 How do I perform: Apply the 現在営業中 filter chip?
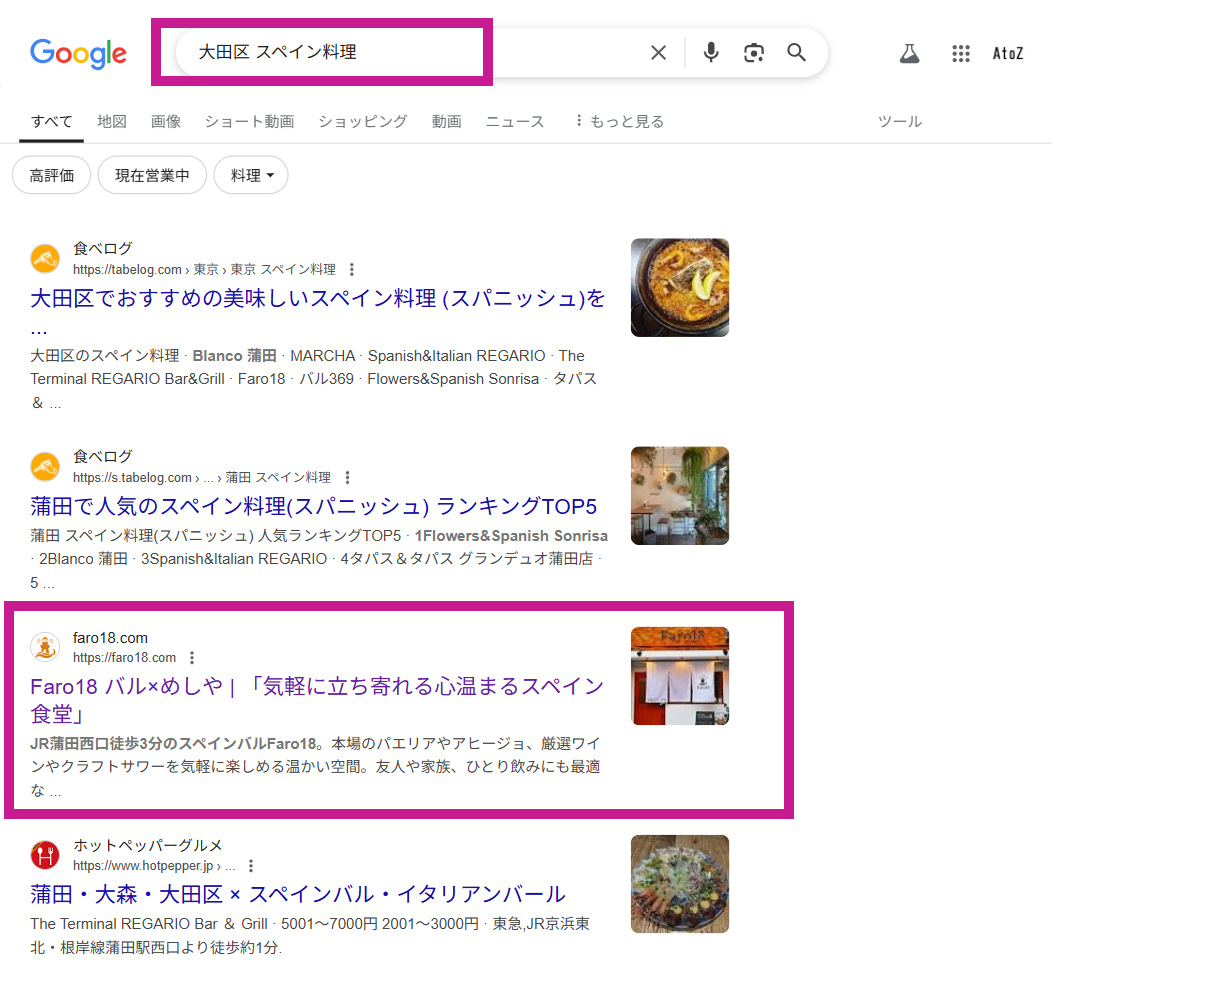click(152, 175)
